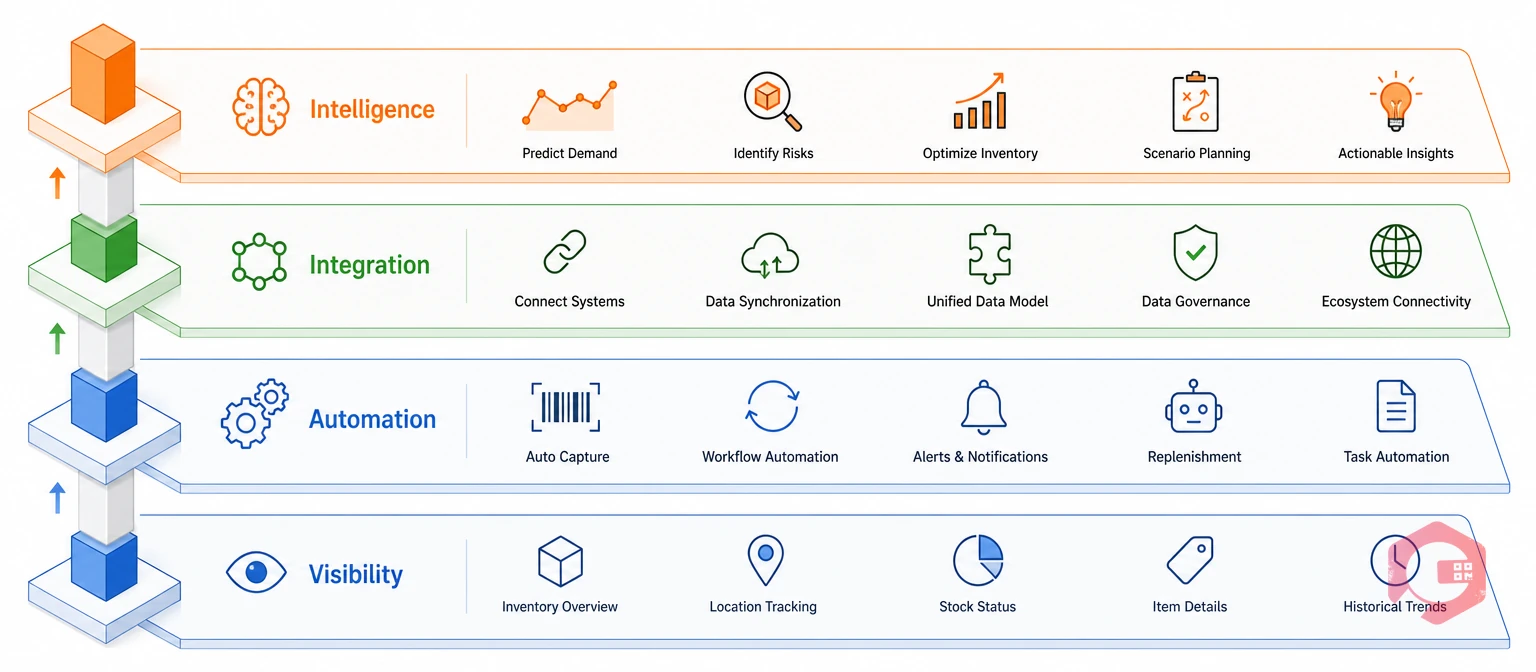
Task: Click the "Inventory Overview" label
Action: [x=559, y=606]
